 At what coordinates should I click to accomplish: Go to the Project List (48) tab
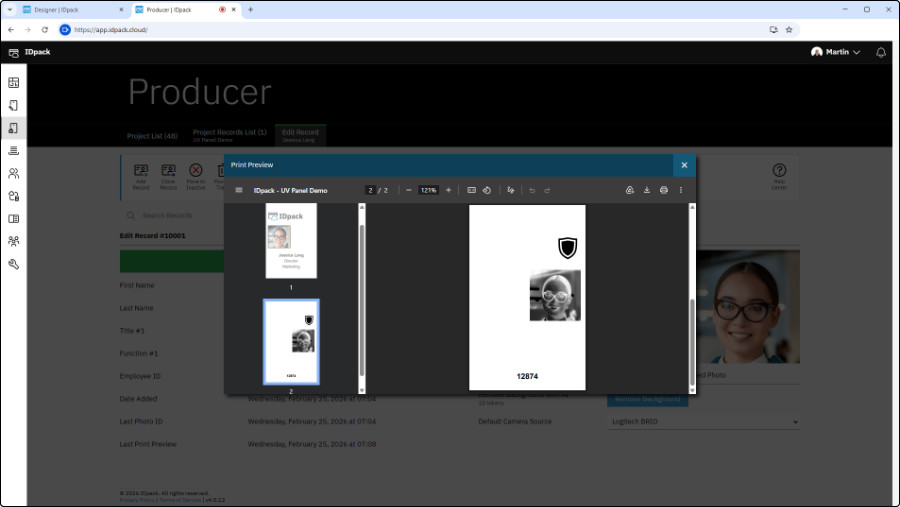click(x=152, y=134)
